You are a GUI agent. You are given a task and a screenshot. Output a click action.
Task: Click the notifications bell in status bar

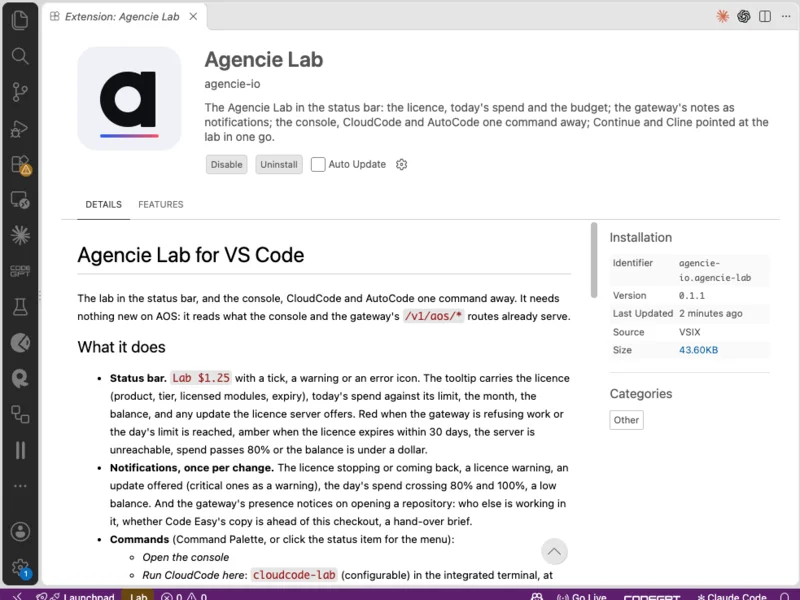point(786,596)
